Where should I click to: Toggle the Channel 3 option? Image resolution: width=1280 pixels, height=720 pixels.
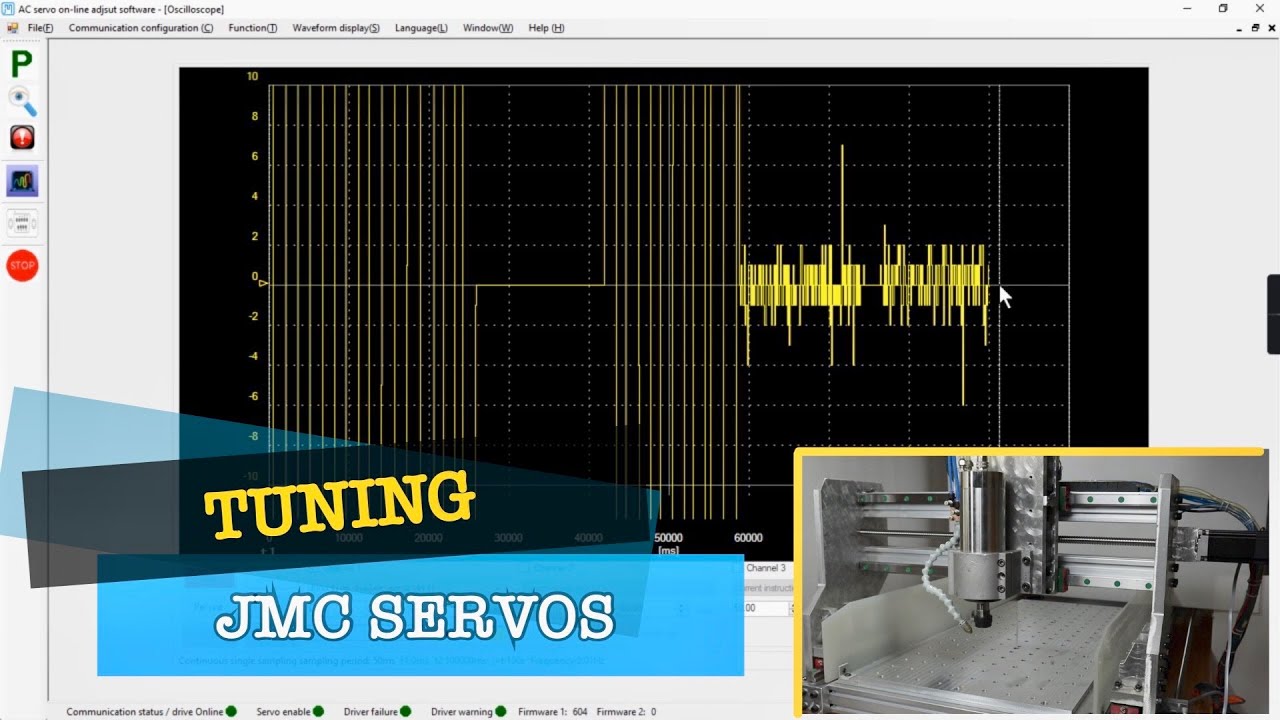click(x=766, y=568)
